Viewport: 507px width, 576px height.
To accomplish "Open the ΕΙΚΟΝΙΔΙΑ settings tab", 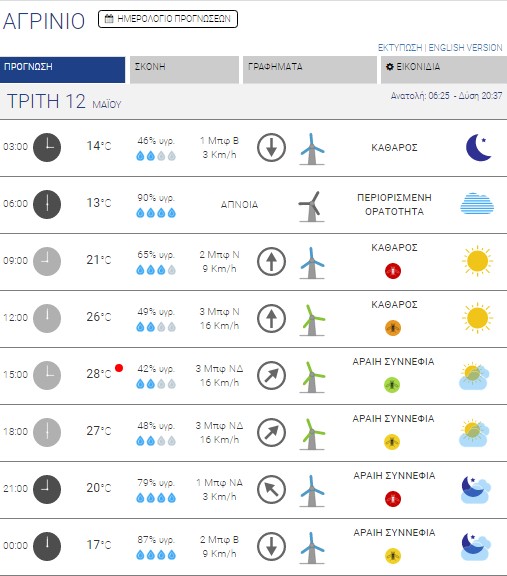I will (444, 70).
